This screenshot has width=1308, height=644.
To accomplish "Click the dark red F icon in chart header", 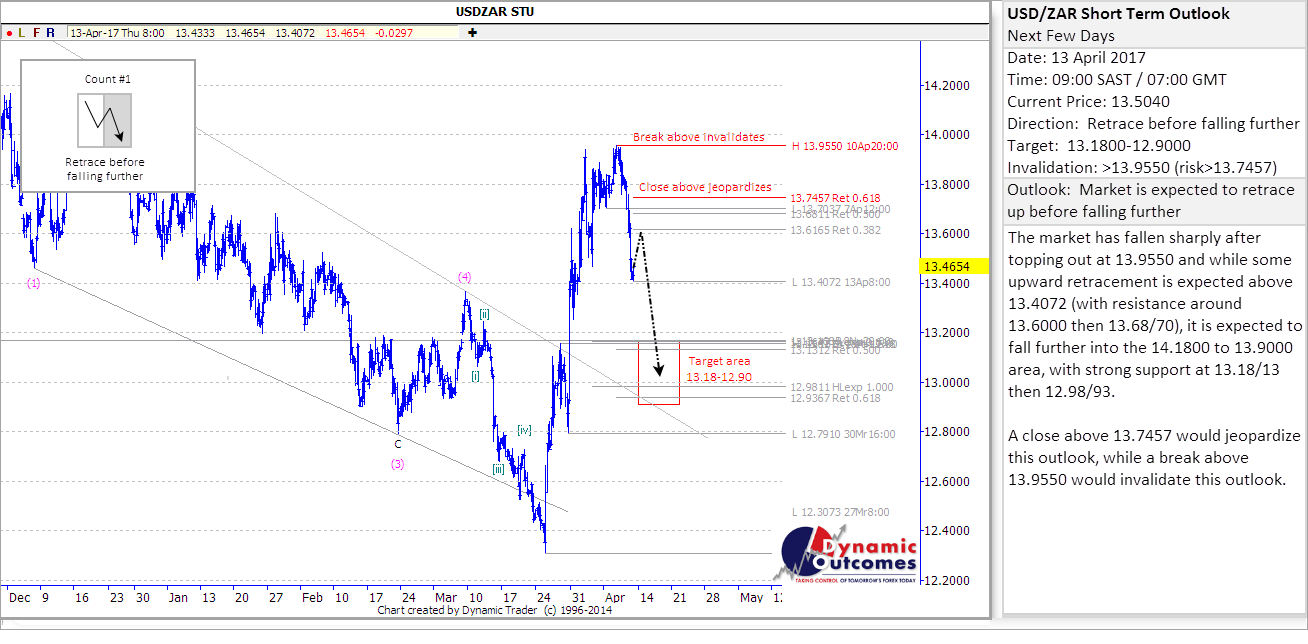I will pos(36,33).
